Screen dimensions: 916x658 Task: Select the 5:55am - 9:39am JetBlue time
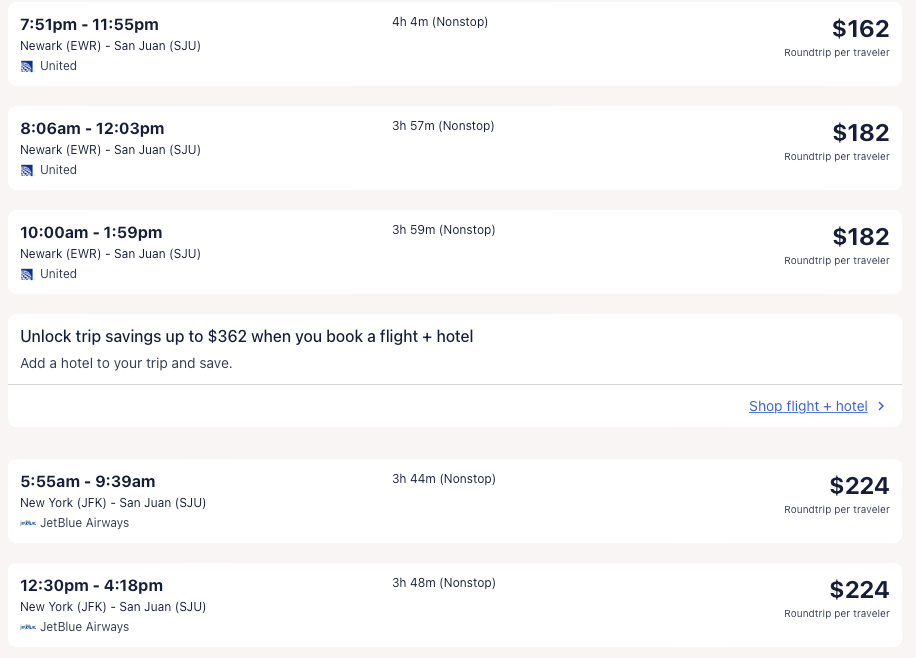[x=88, y=481]
